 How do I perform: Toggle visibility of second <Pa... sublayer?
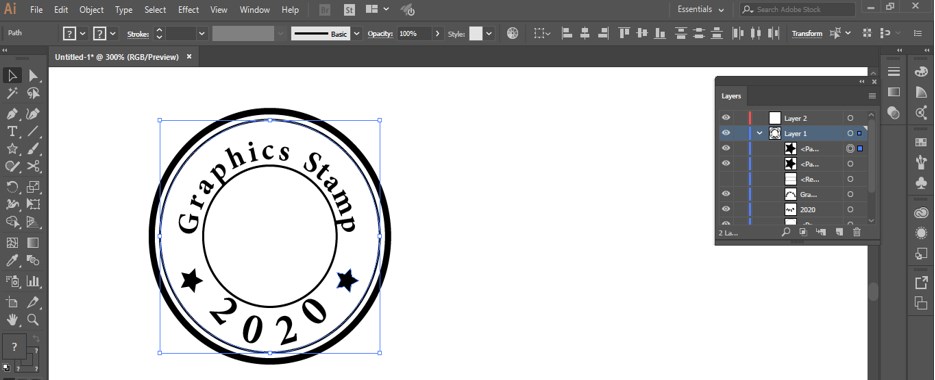pyautogui.click(x=726, y=163)
